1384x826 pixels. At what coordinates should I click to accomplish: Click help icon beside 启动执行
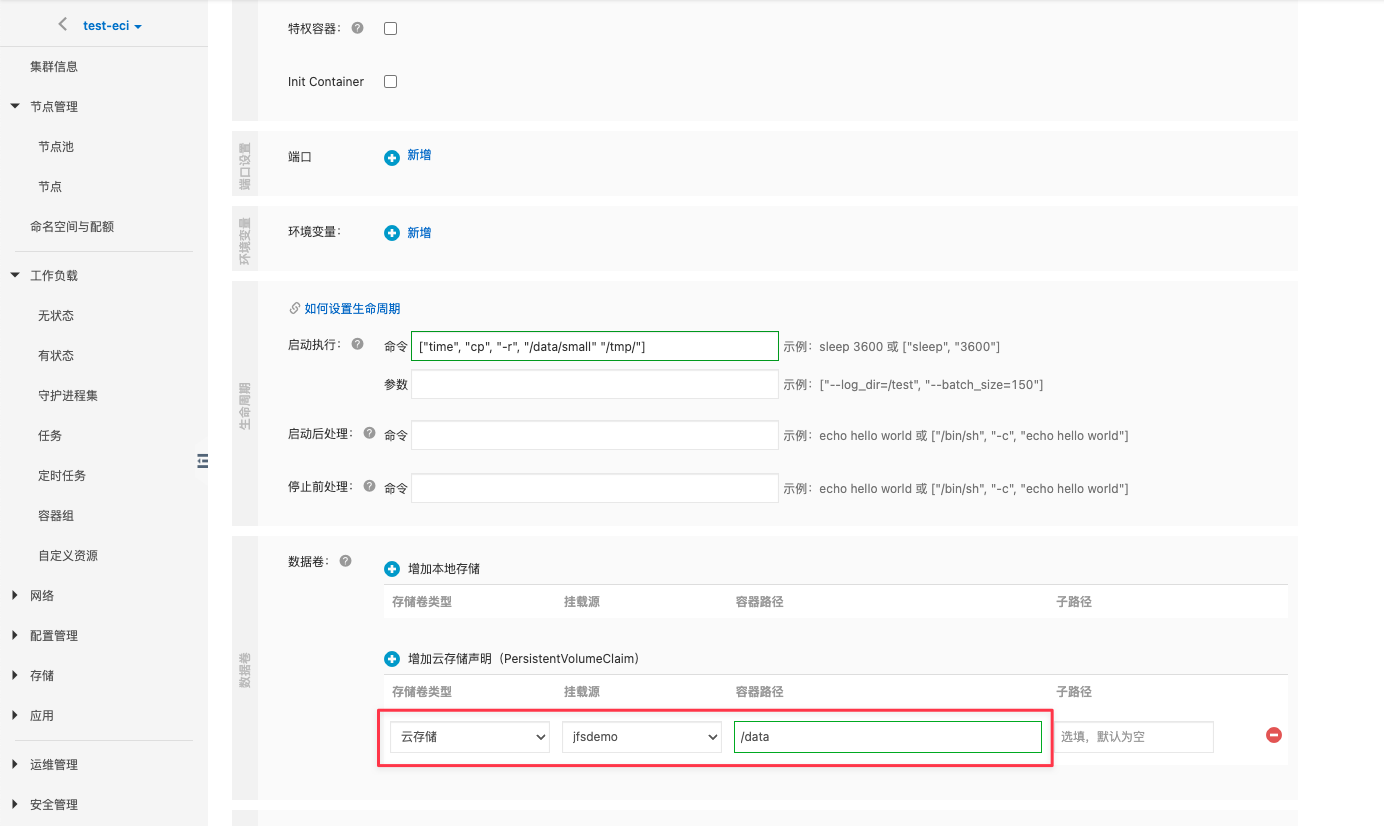[x=358, y=344]
